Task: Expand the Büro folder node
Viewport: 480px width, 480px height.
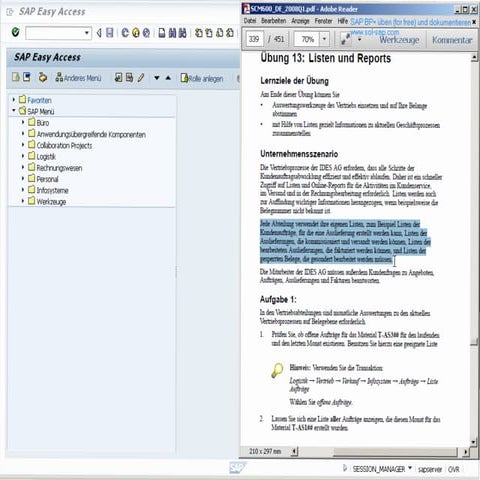Action: coord(23,122)
